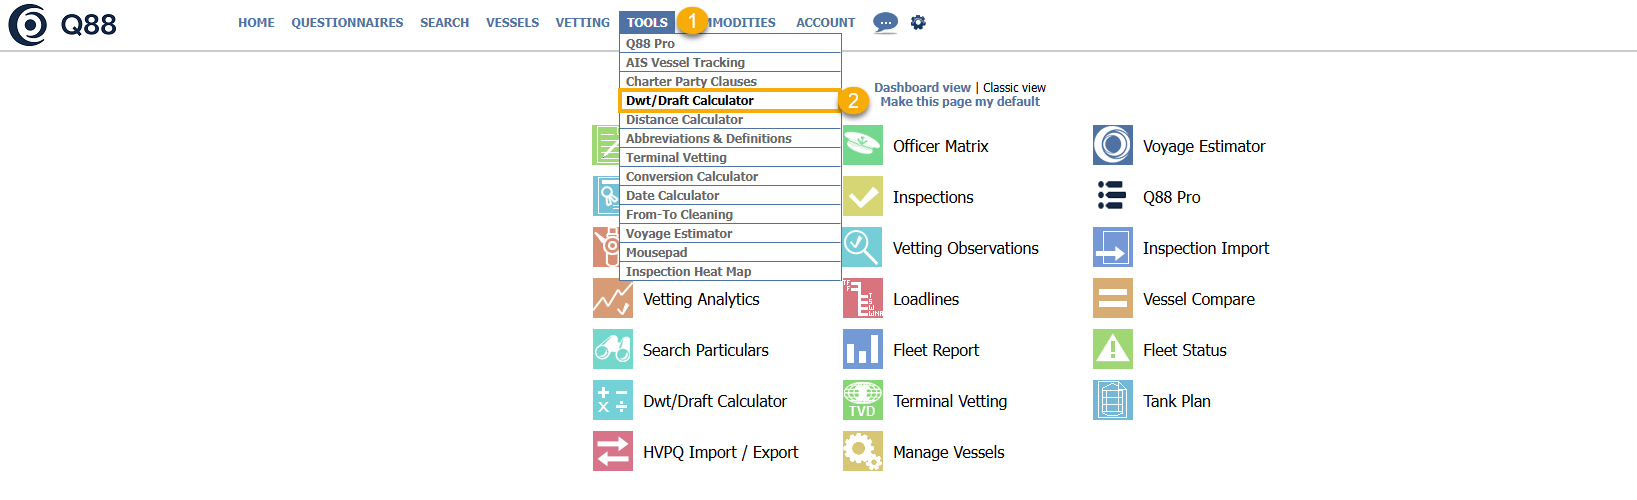Open the Vetting Analytics chart icon
Screen dimensions: 1637x500
[612, 299]
